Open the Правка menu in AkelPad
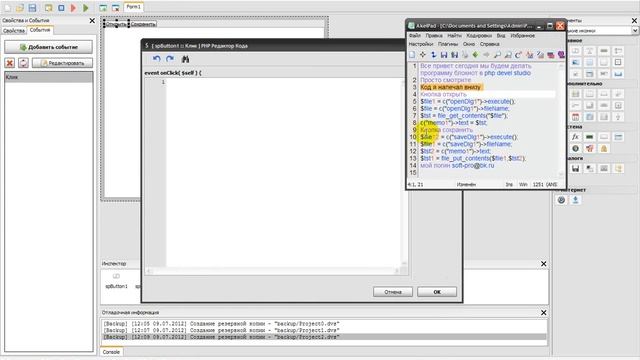Screen dimensions: 640x360 [434, 36]
